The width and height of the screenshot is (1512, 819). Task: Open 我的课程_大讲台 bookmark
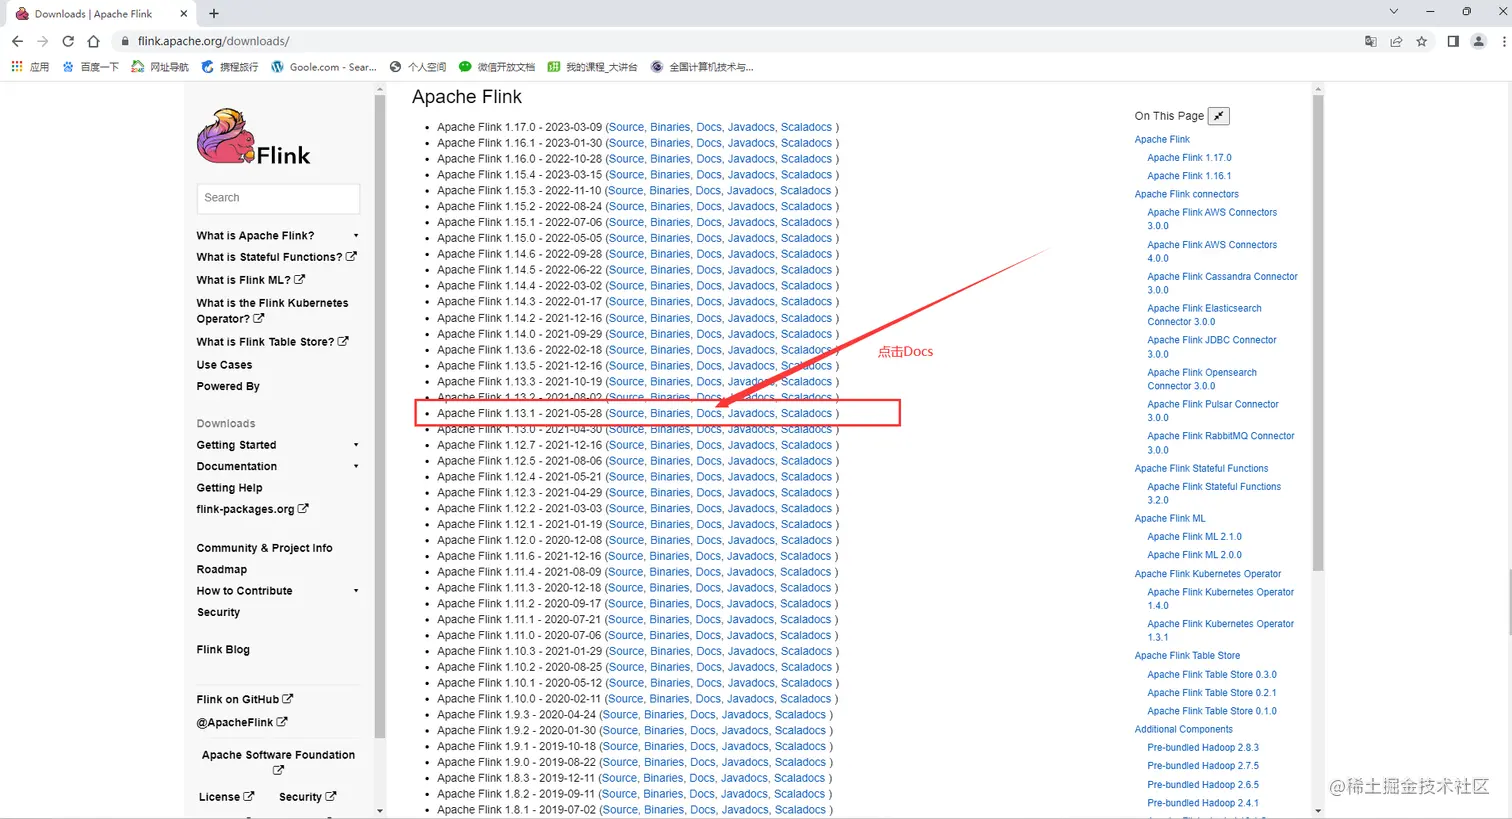click(592, 67)
